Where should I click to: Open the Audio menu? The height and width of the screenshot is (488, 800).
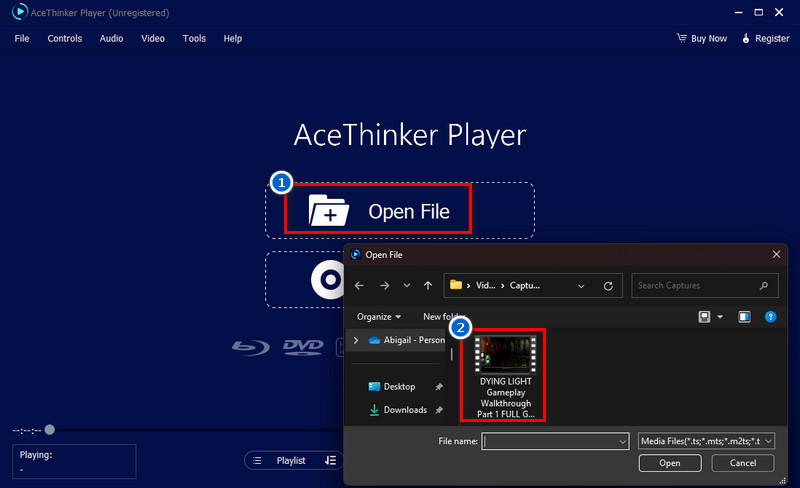point(111,38)
